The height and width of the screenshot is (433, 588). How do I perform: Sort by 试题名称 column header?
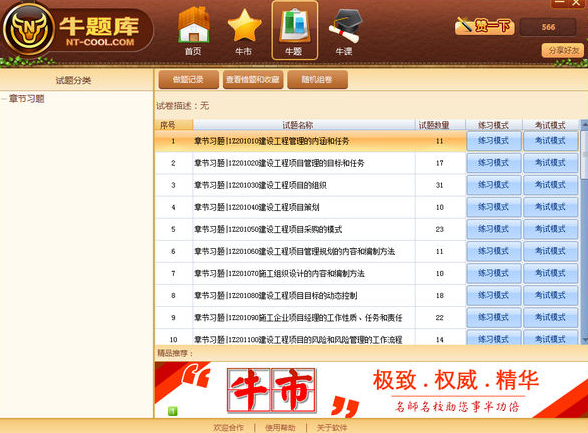[304, 125]
